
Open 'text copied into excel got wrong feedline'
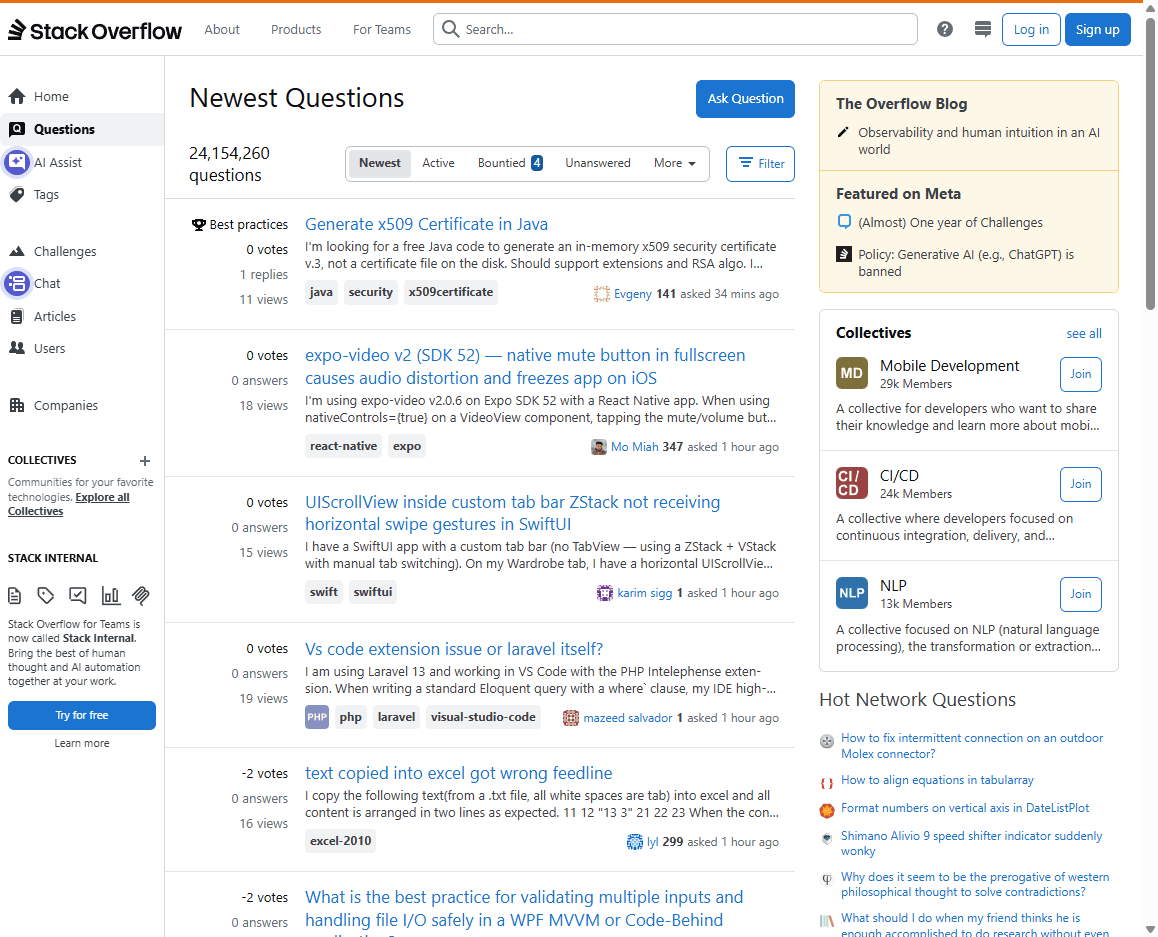[459, 773]
